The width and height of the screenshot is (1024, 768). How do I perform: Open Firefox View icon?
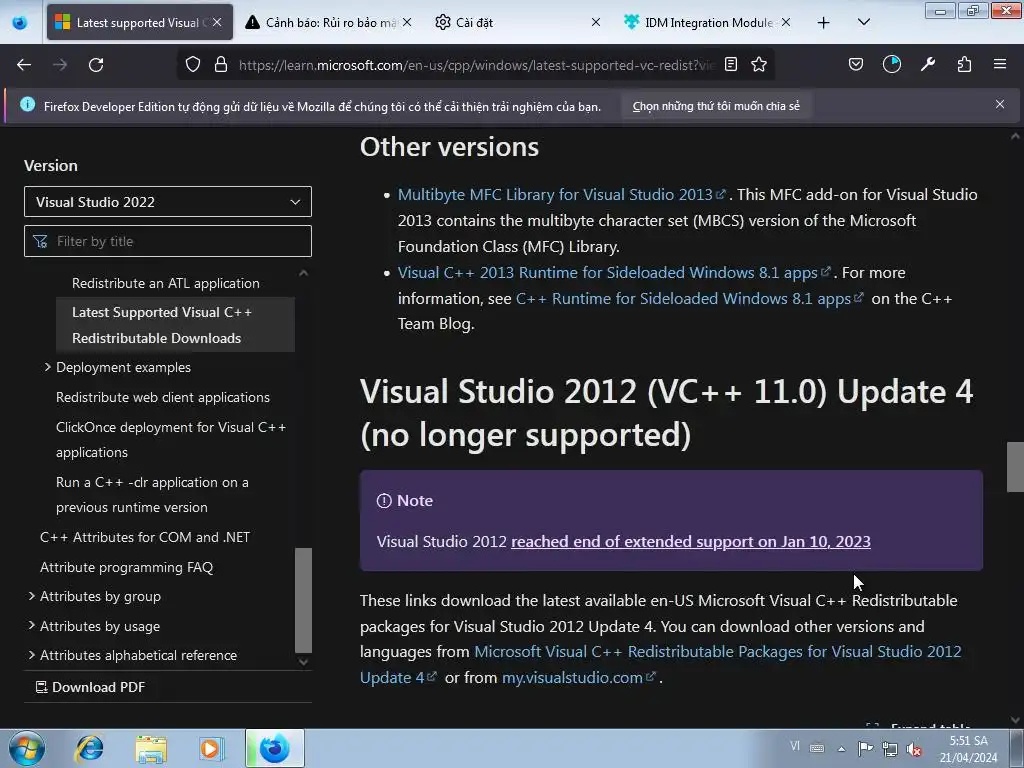click(x=20, y=23)
